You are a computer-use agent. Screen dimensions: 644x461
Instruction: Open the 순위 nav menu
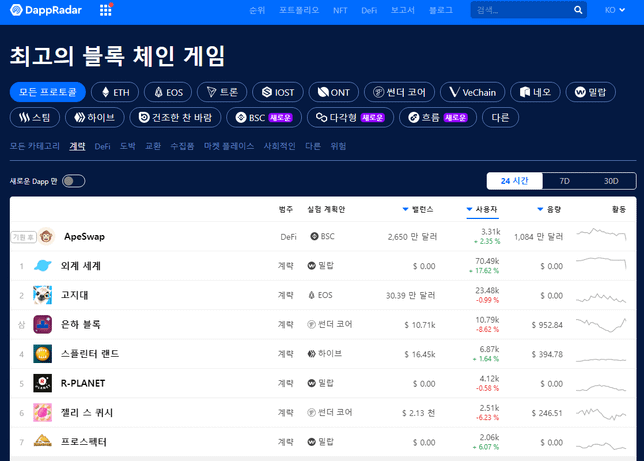point(257,10)
